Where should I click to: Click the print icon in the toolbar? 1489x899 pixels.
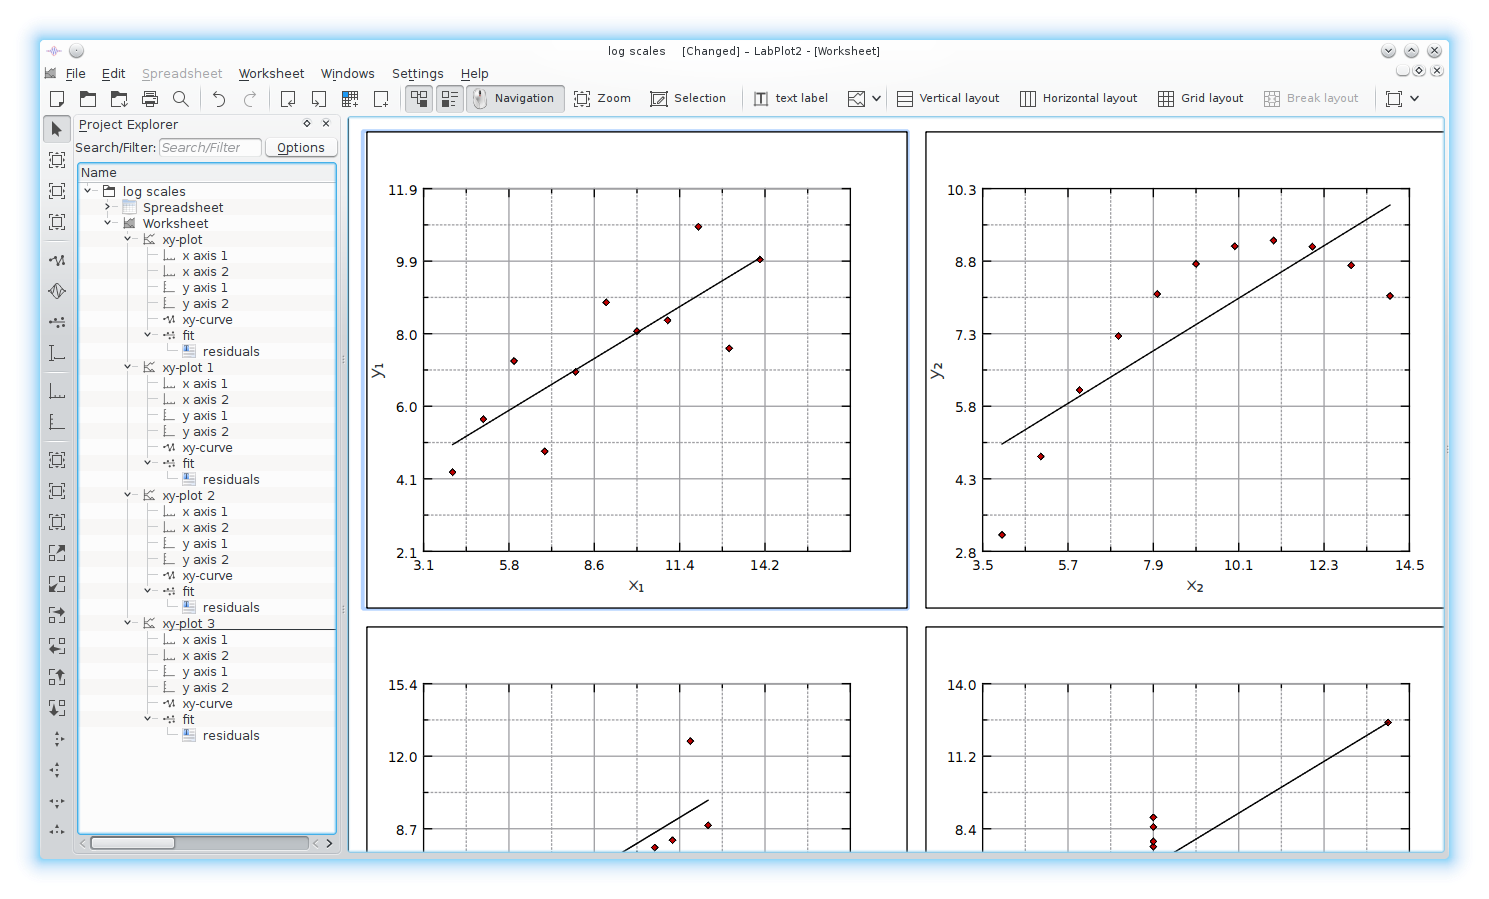(150, 98)
